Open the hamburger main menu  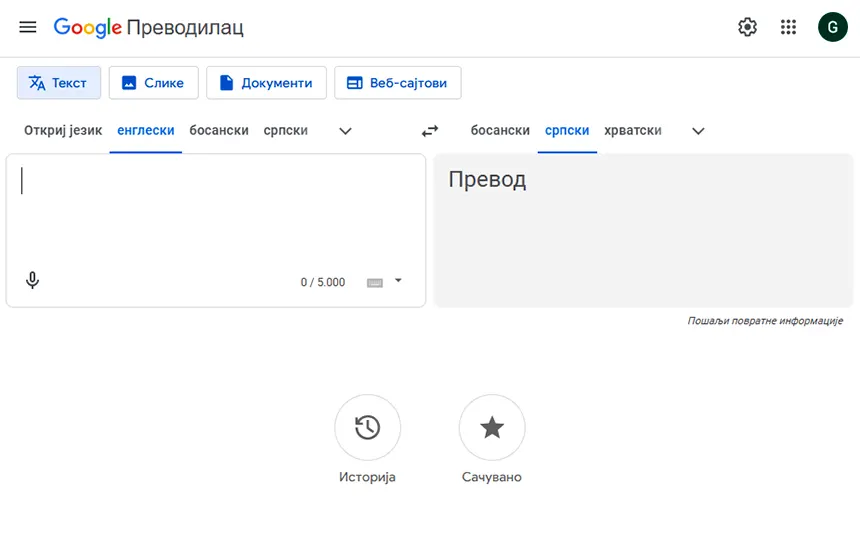(27, 27)
